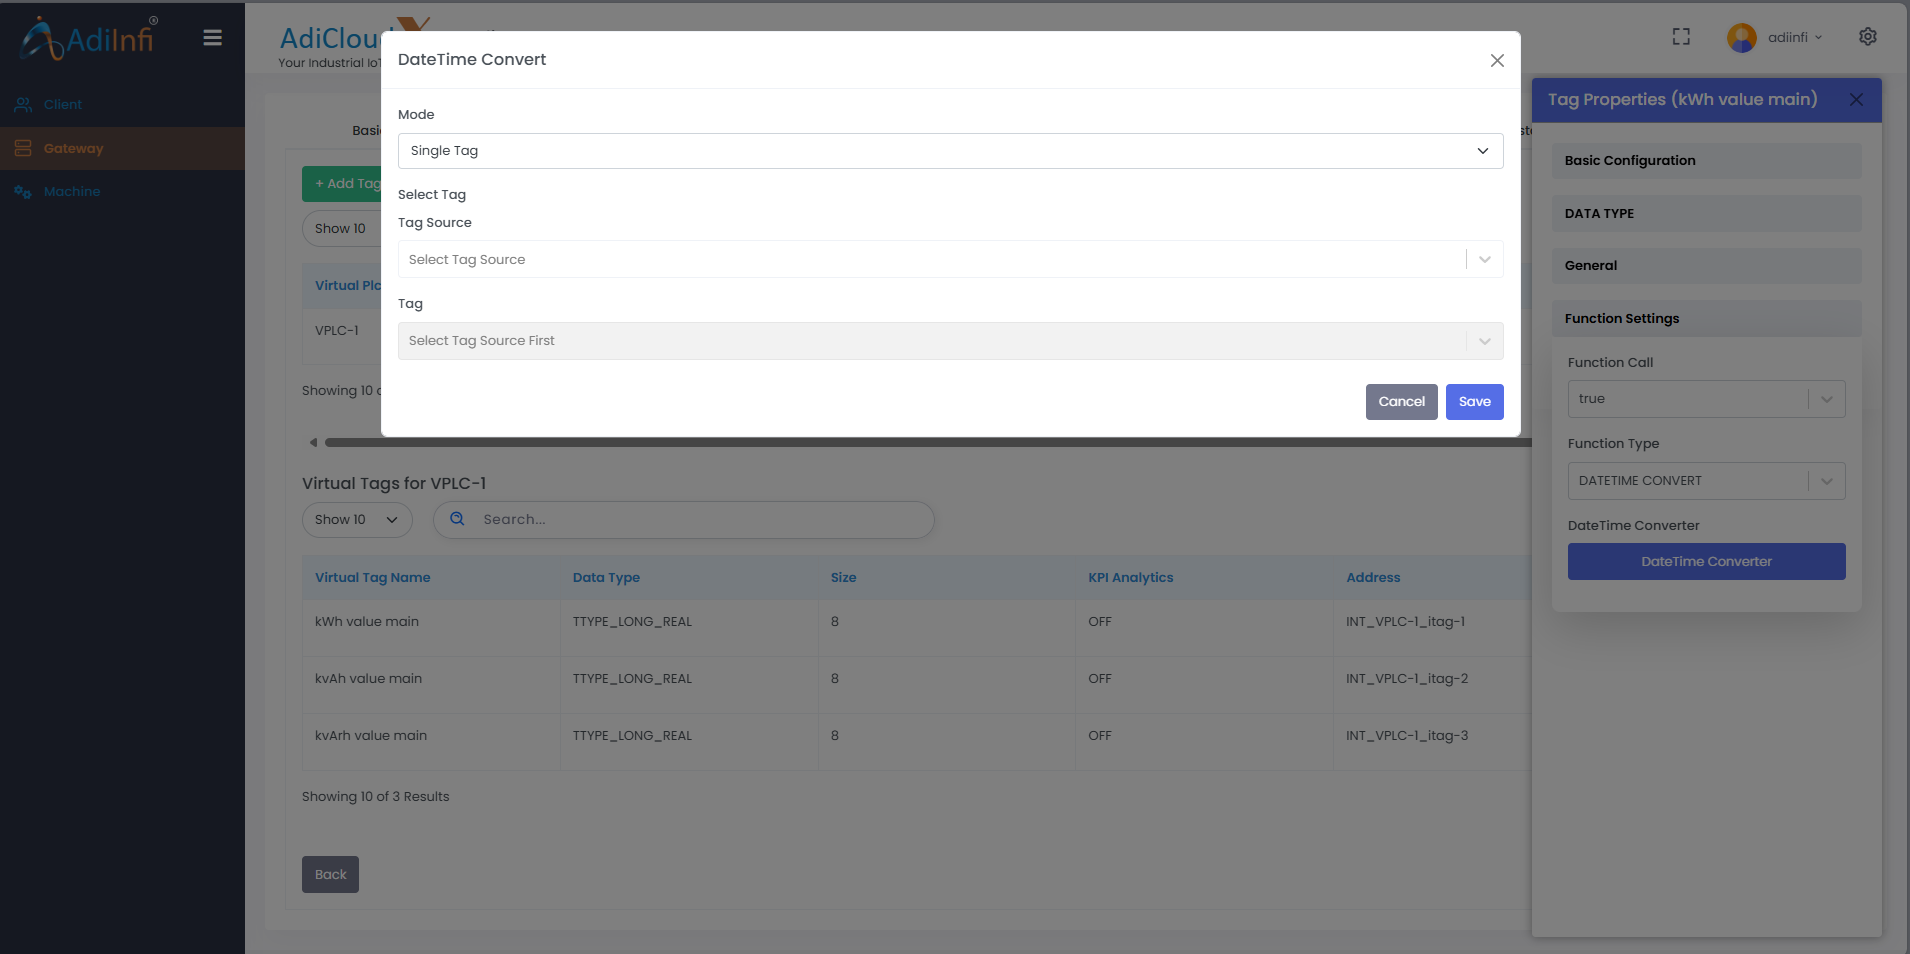This screenshot has width=1910, height=954.
Task: Close the DateTime Convert dialog
Action: coord(1496,61)
